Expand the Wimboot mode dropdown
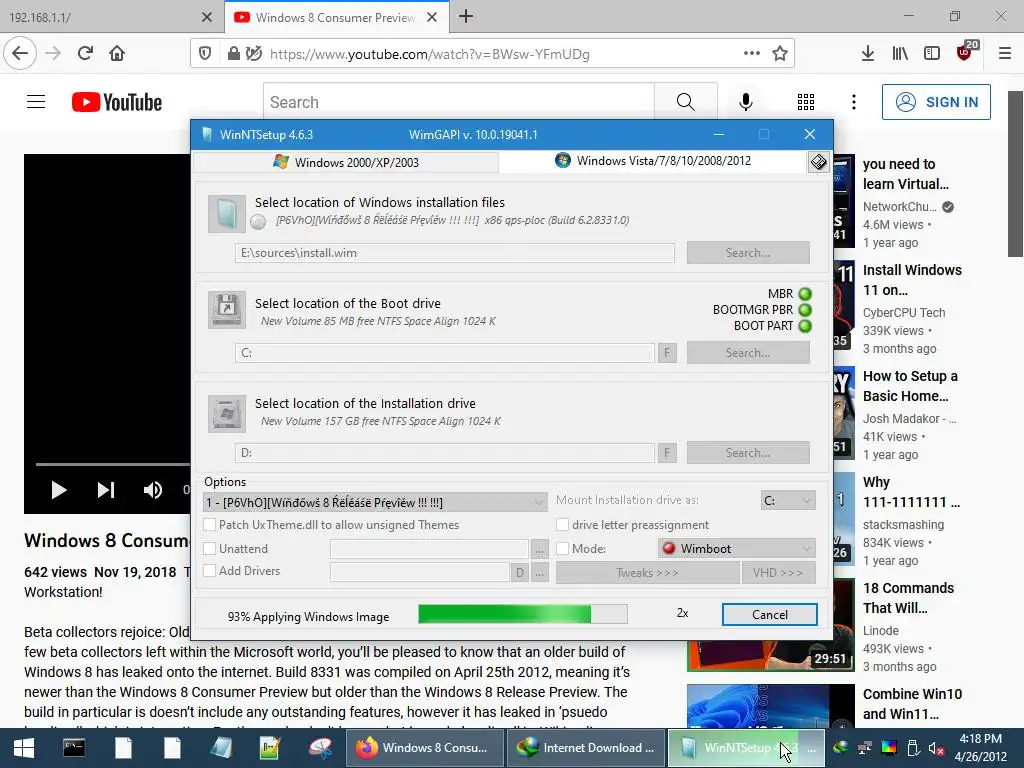 point(737,549)
